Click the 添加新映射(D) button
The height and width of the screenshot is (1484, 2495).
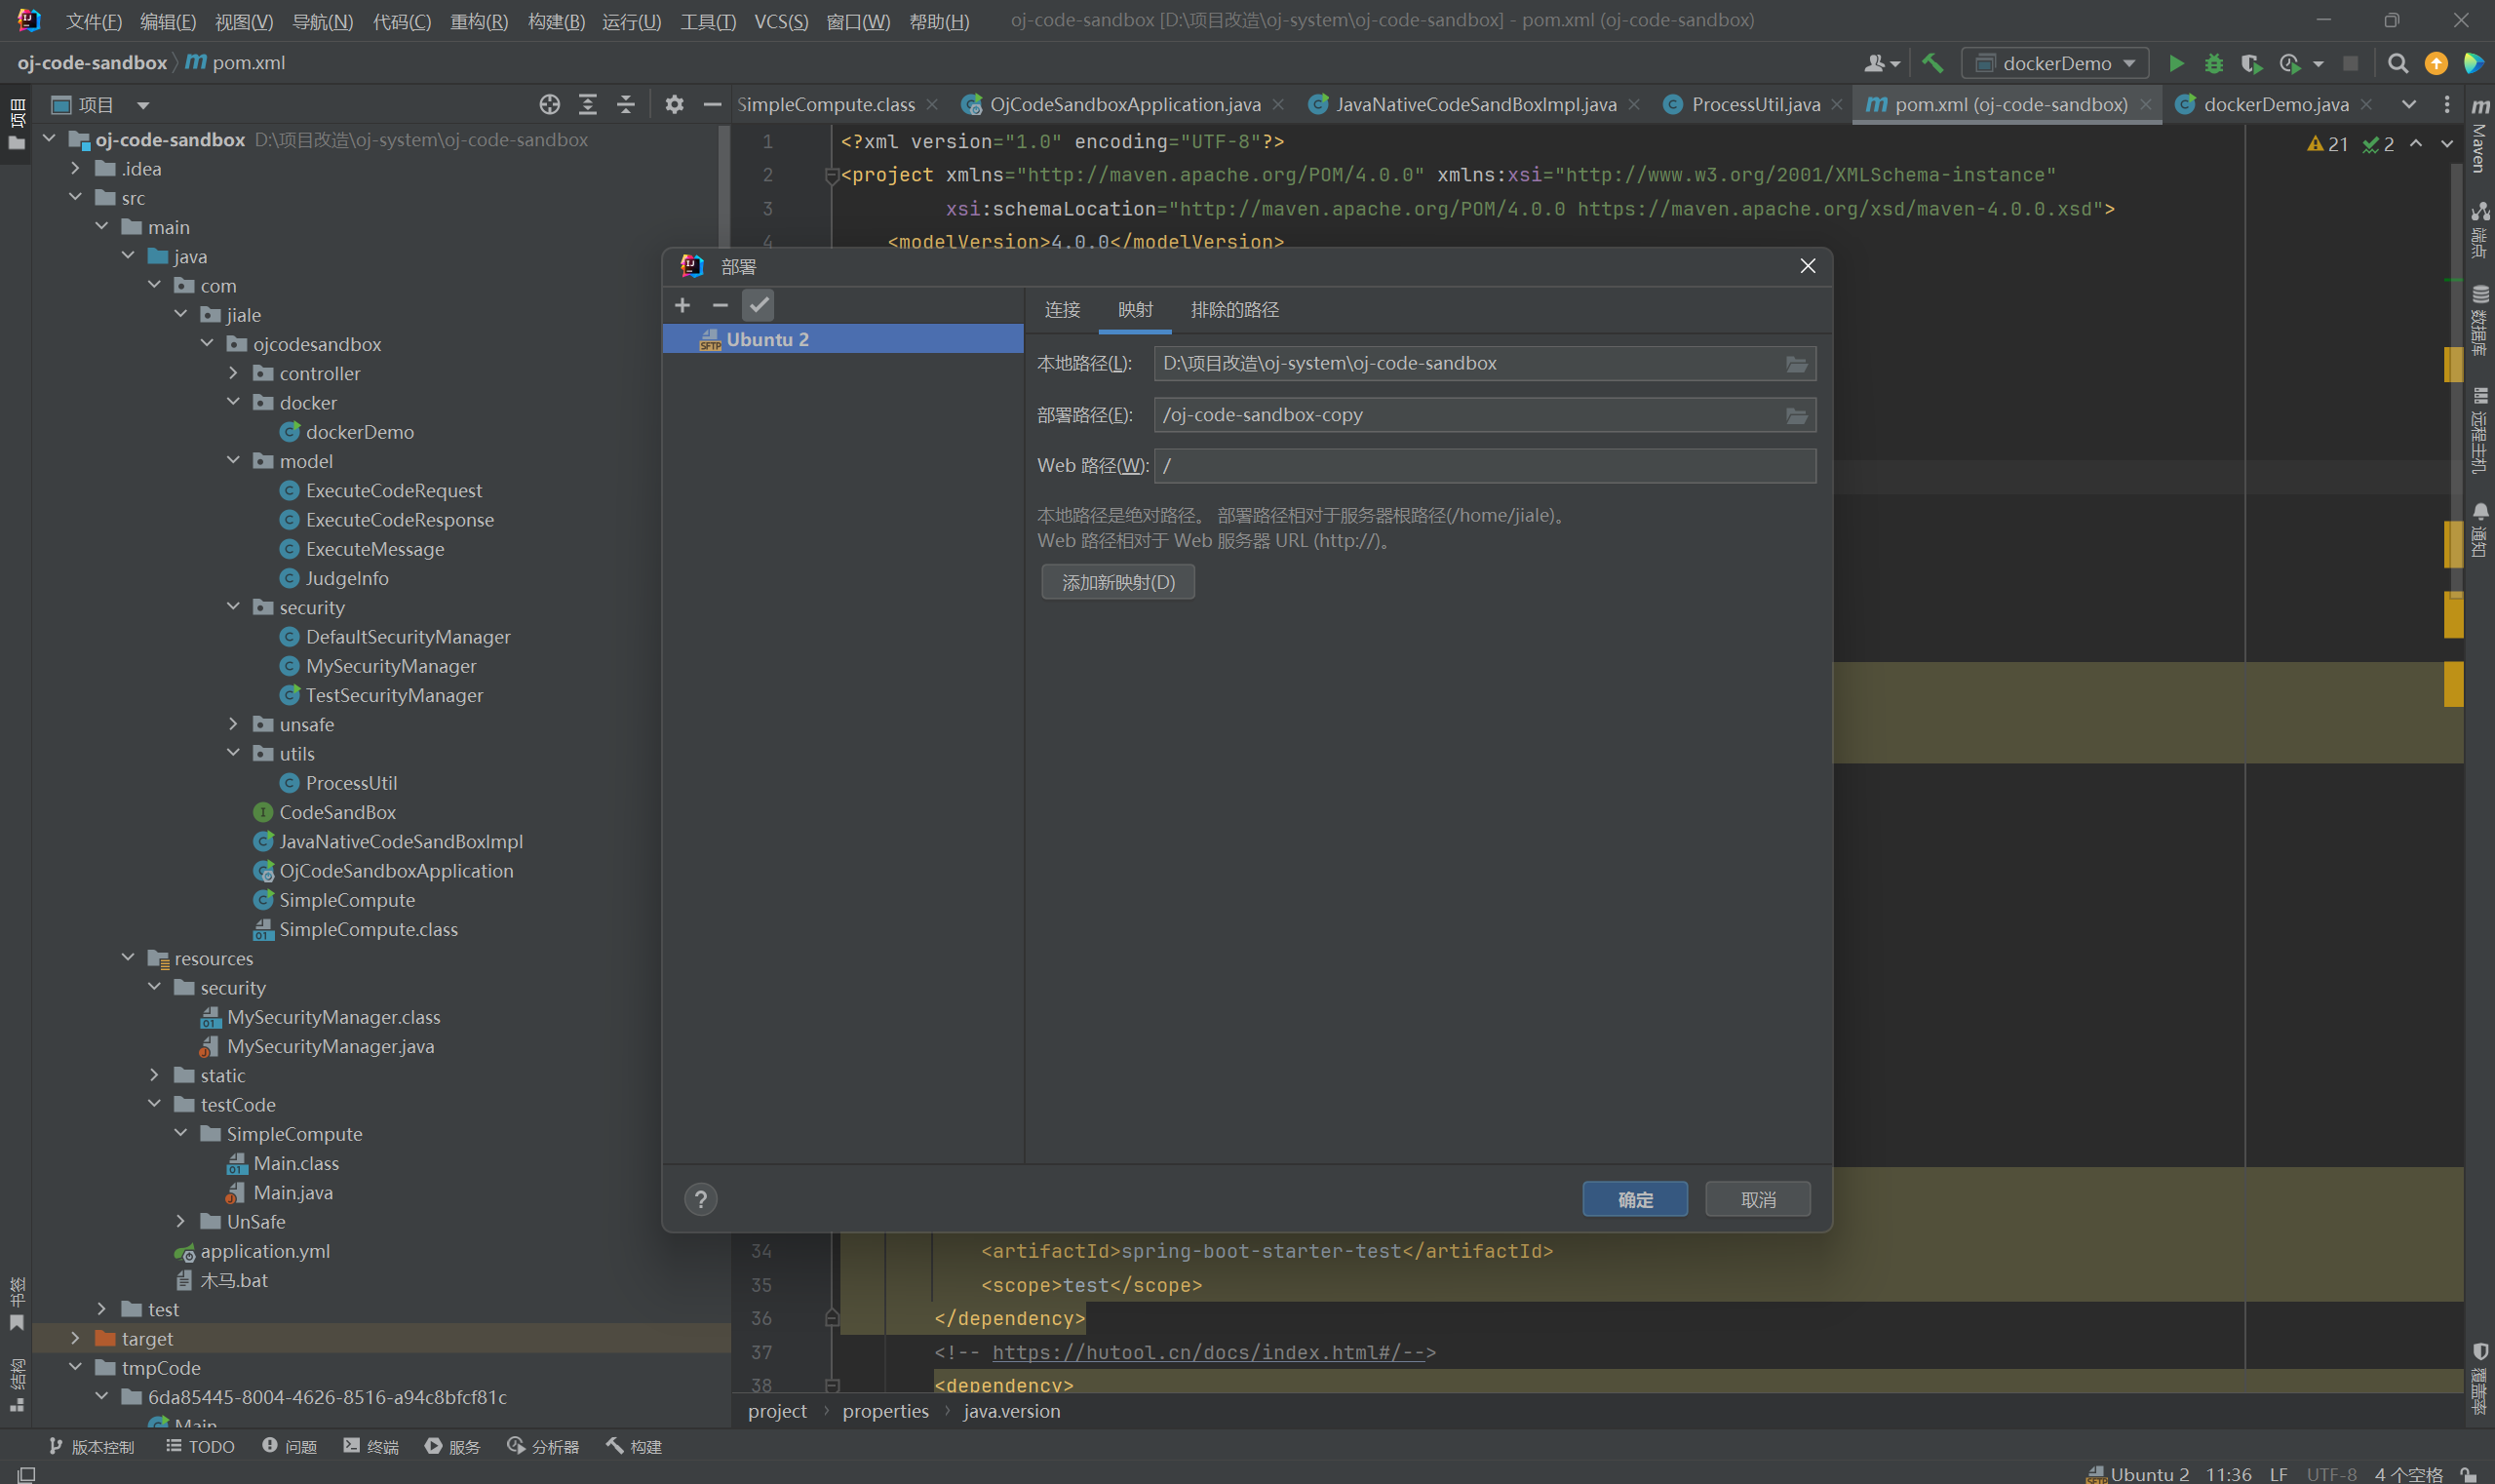(1117, 582)
